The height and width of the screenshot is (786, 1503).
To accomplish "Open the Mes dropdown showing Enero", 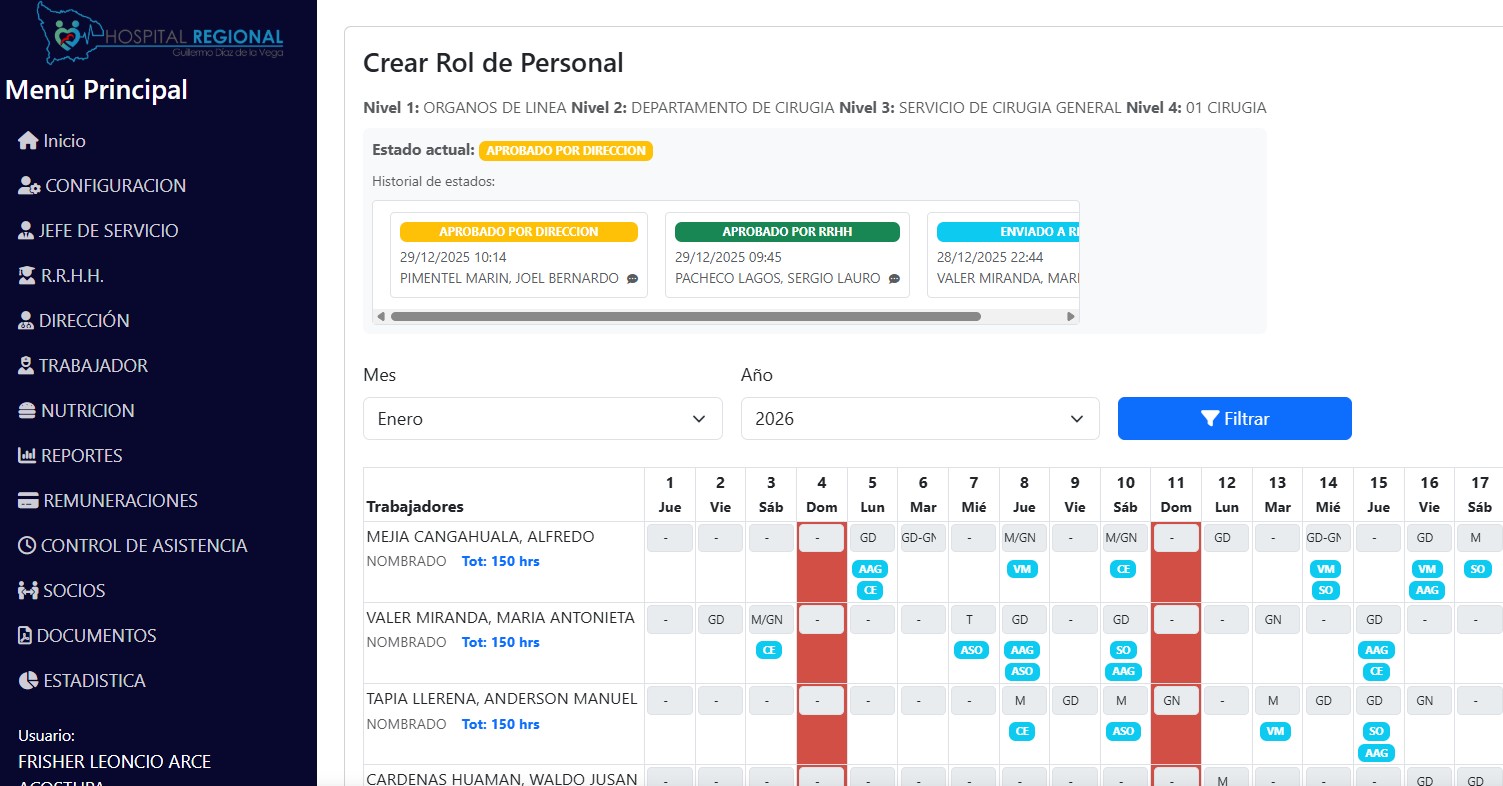I will point(542,419).
